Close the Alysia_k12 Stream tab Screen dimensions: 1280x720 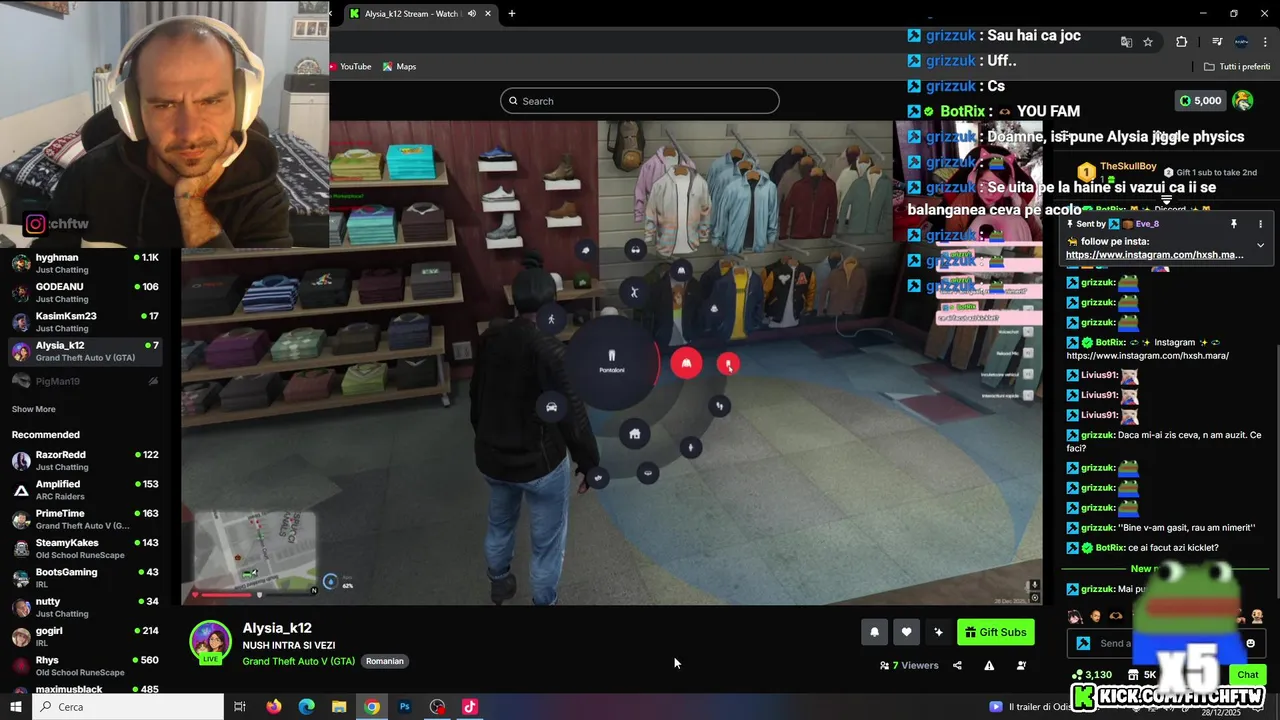[488, 14]
